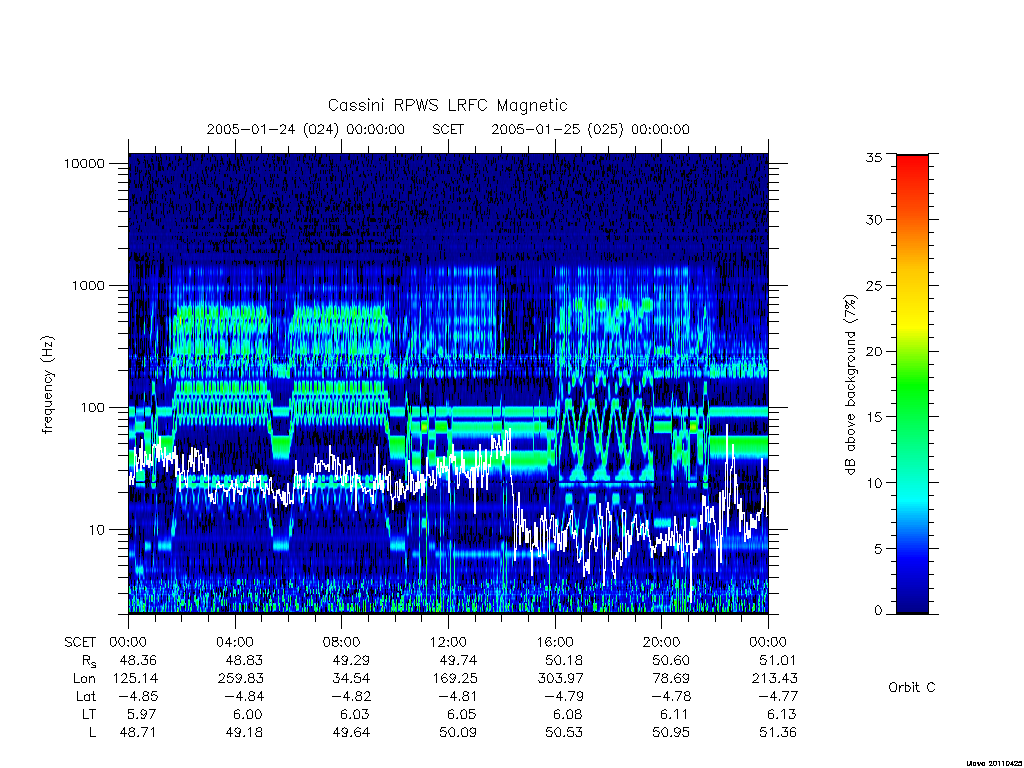Viewport: 1024px width, 768px height.
Task: Click the LT value 6.13
Action: point(782,714)
